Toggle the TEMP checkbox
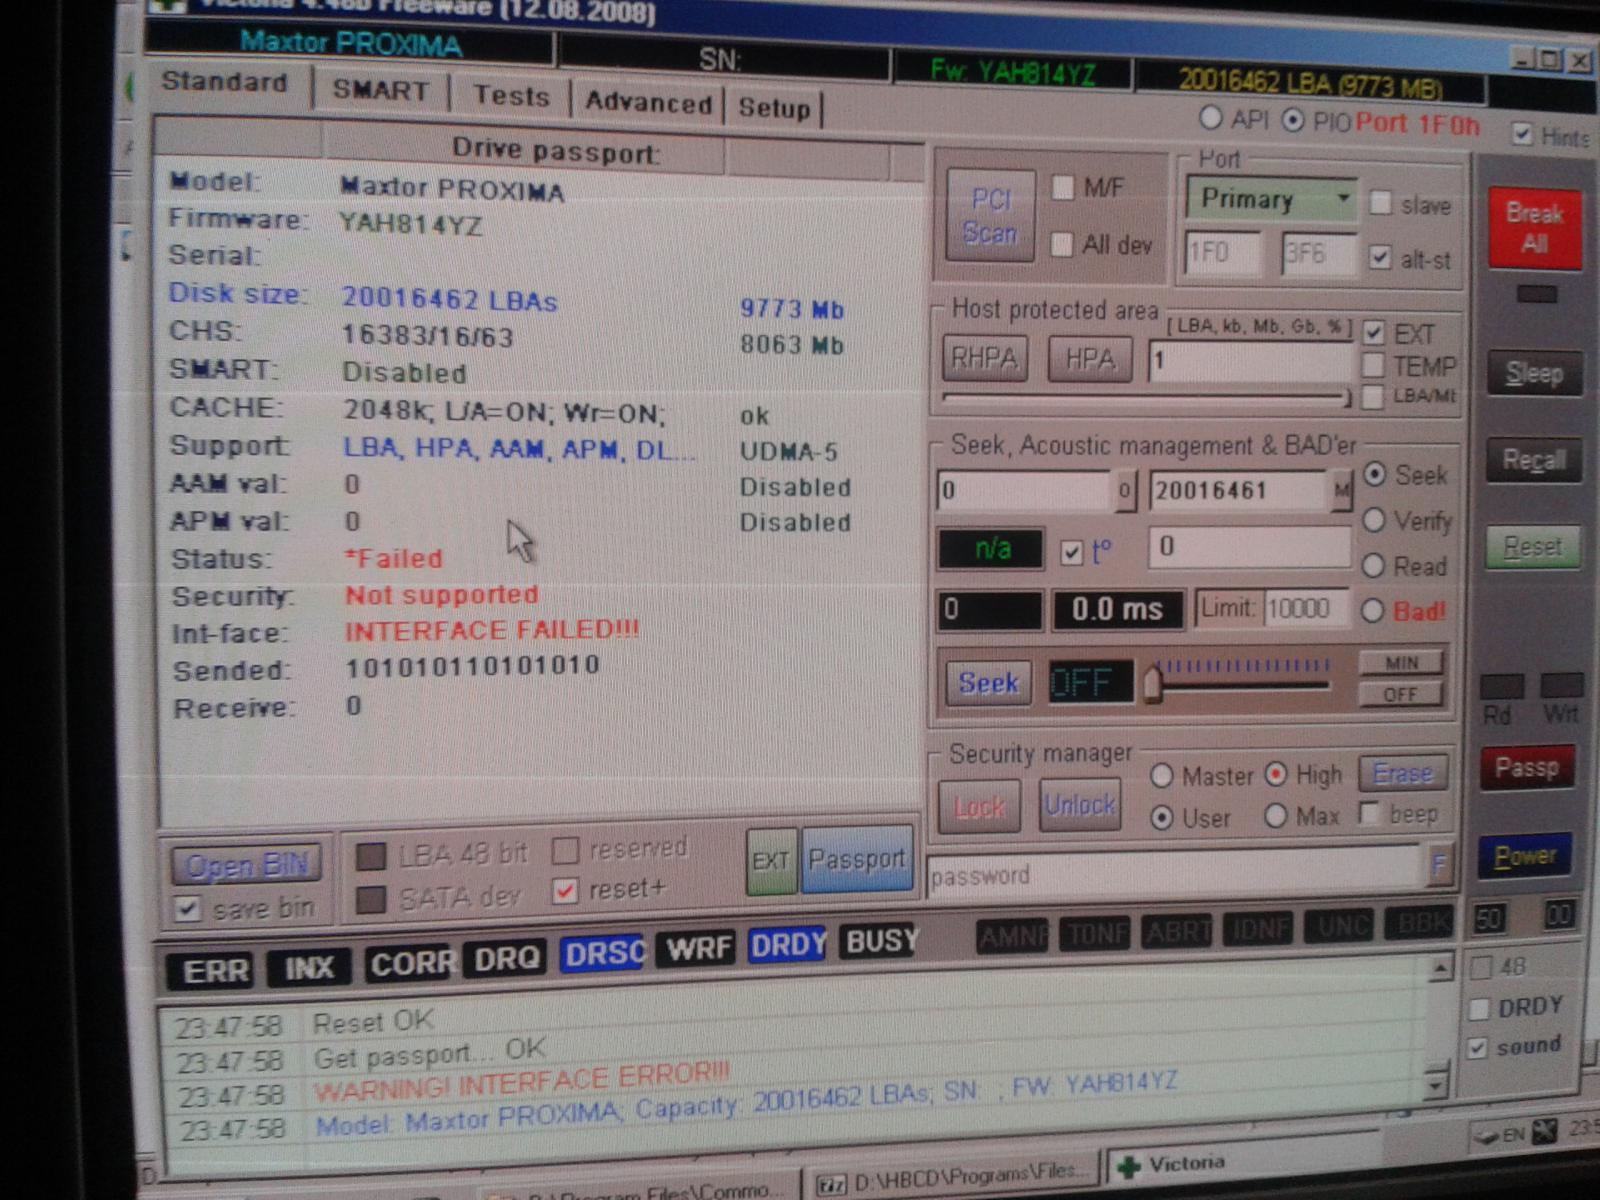The height and width of the screenshot is (1200, 1600). 1374,365
